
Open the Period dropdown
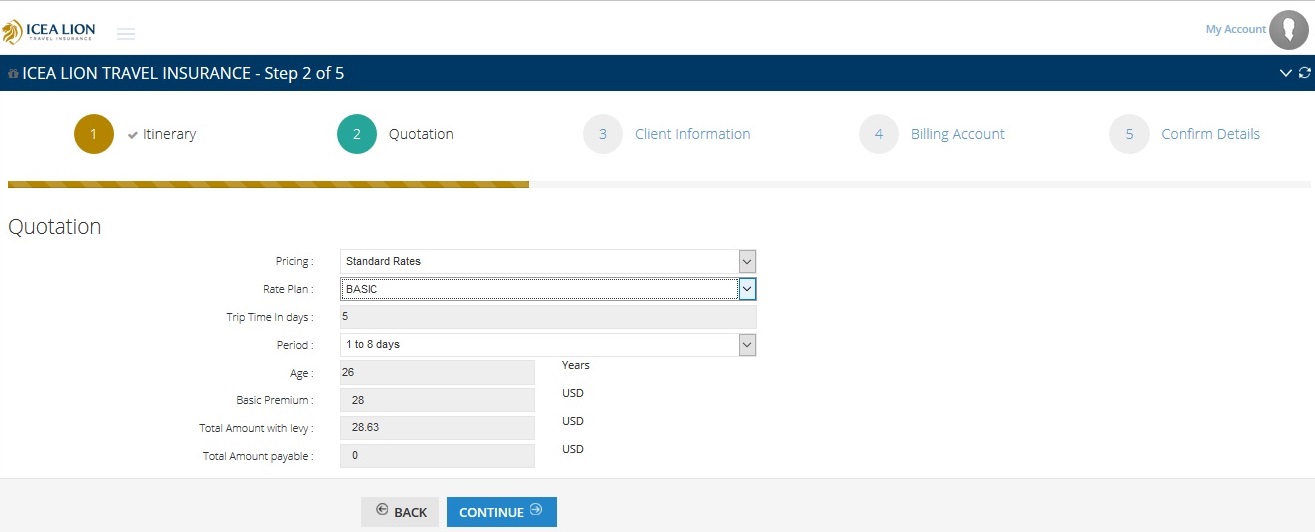pyautogui.click(x=547, y=344)
